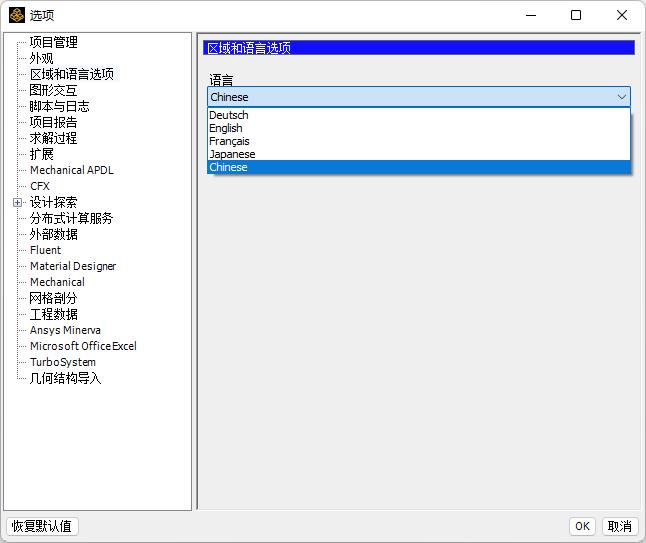Viewport: 646px width, 543px height.
Task: Select 网格剖分 in the options tree
Action: point(53,298)
